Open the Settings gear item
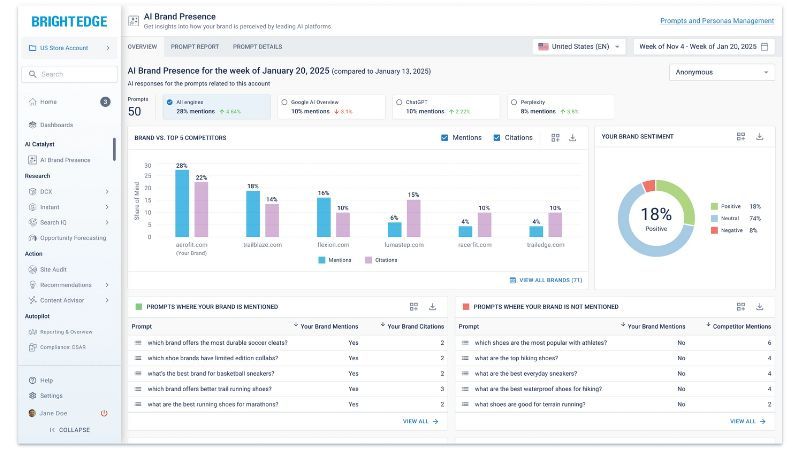The image size is (800, 450). coord(45,396)
